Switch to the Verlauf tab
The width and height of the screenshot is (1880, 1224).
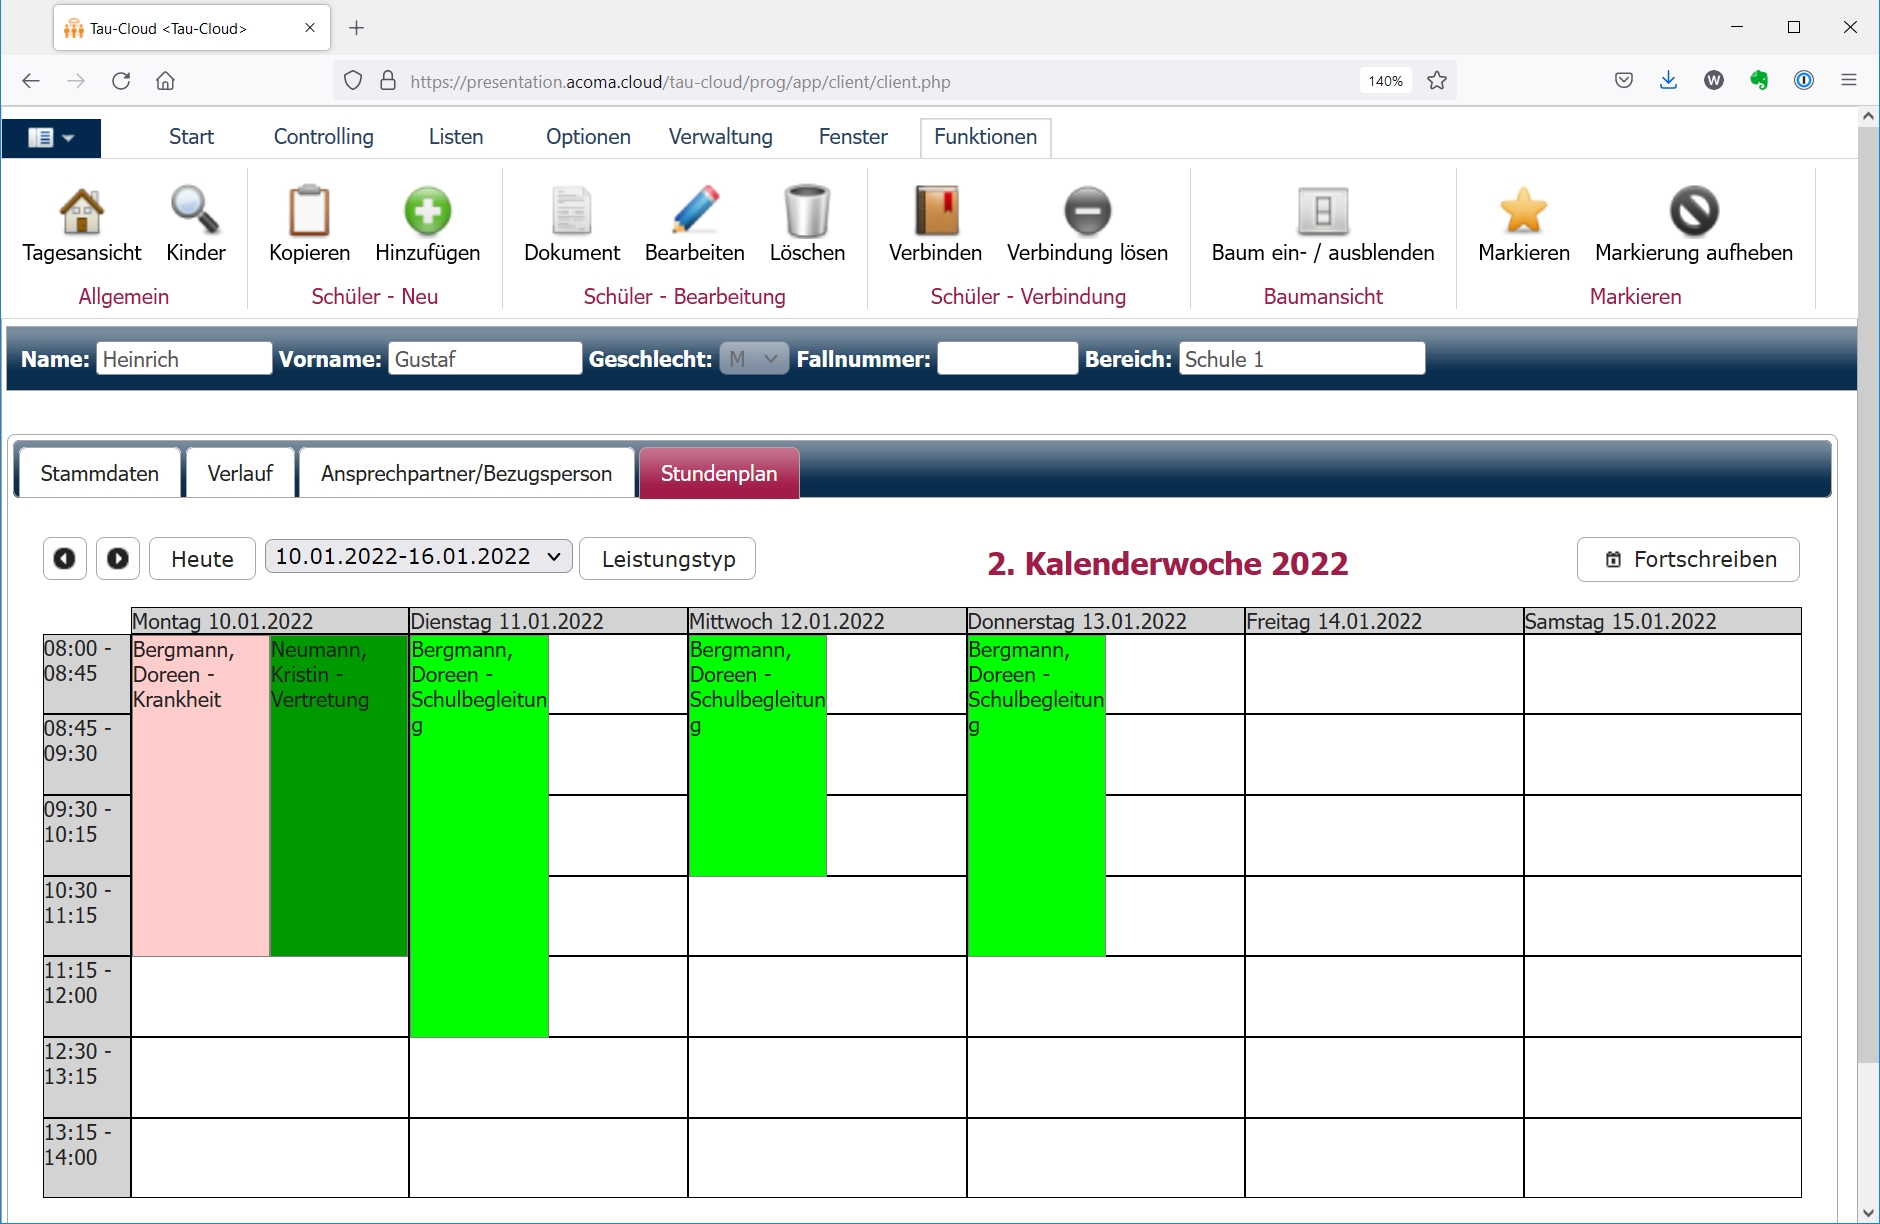pos(240,473)
